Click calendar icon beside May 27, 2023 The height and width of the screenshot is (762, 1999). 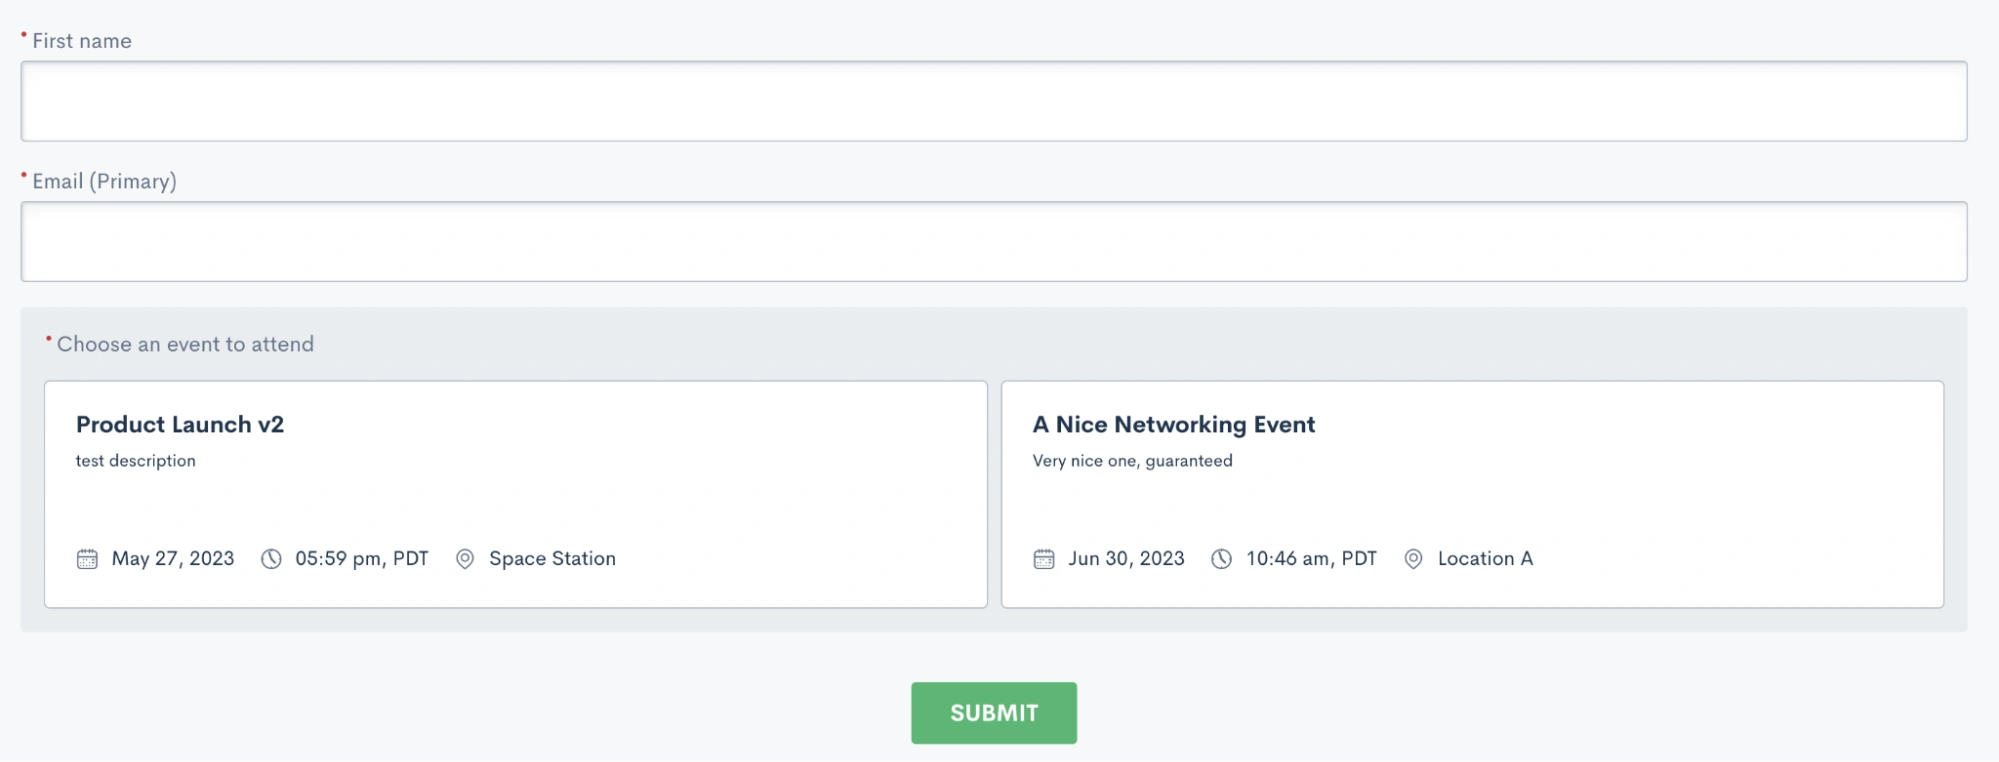tap(88, 559)
